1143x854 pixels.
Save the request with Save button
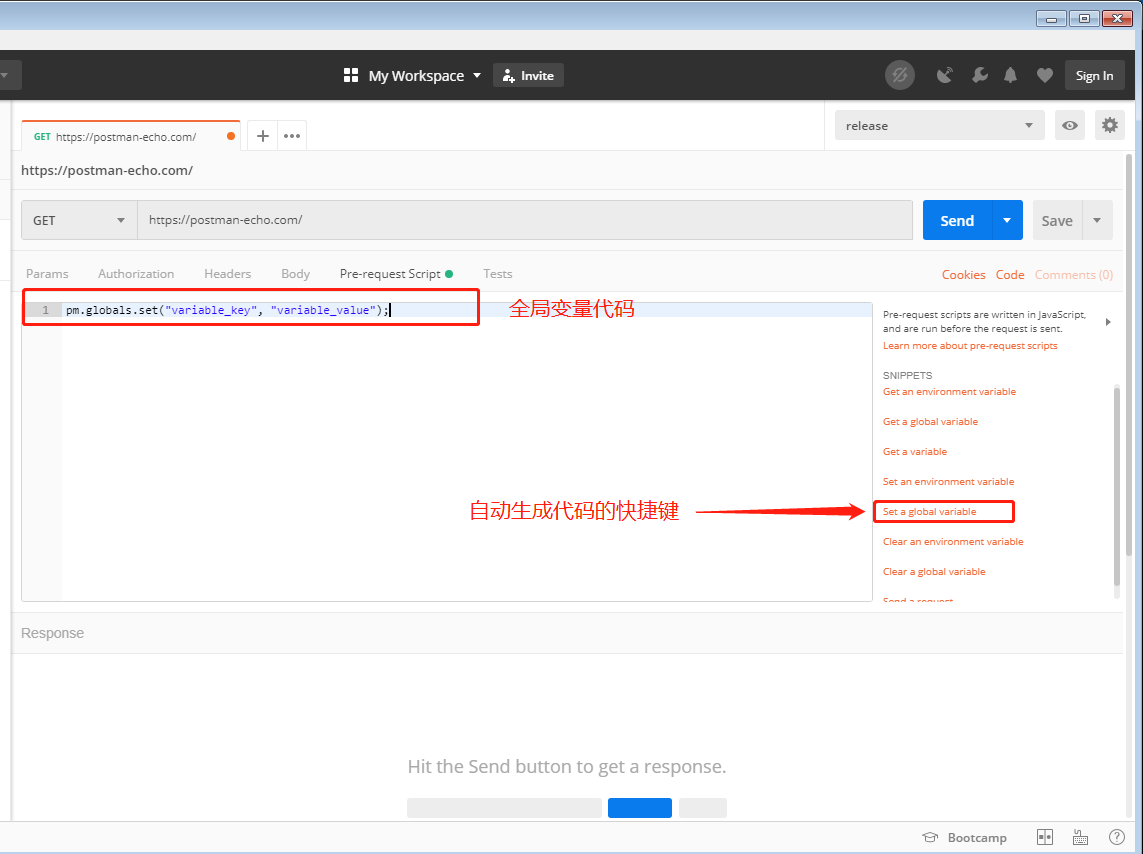click(x=1057, y=220)
